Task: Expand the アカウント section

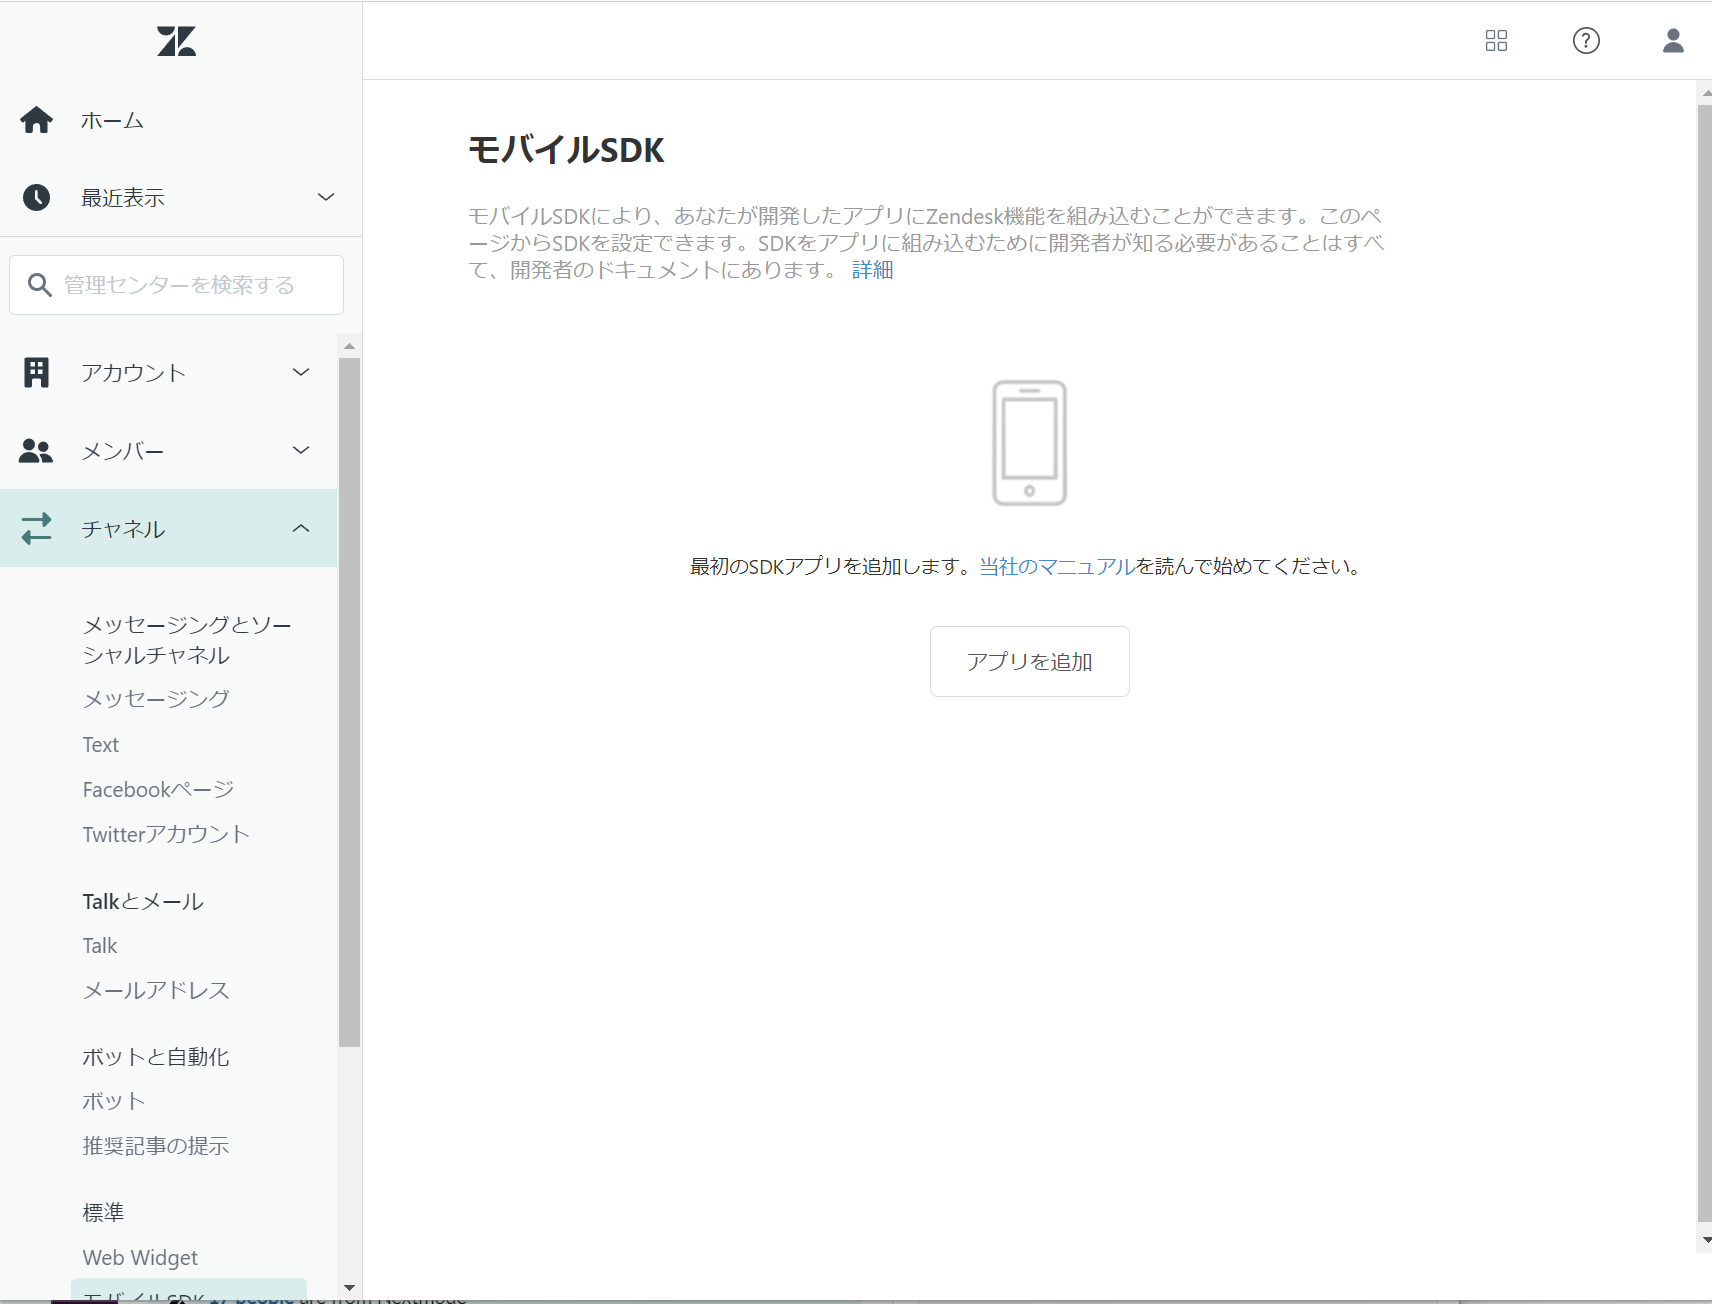Action: [x=300, y=372]
